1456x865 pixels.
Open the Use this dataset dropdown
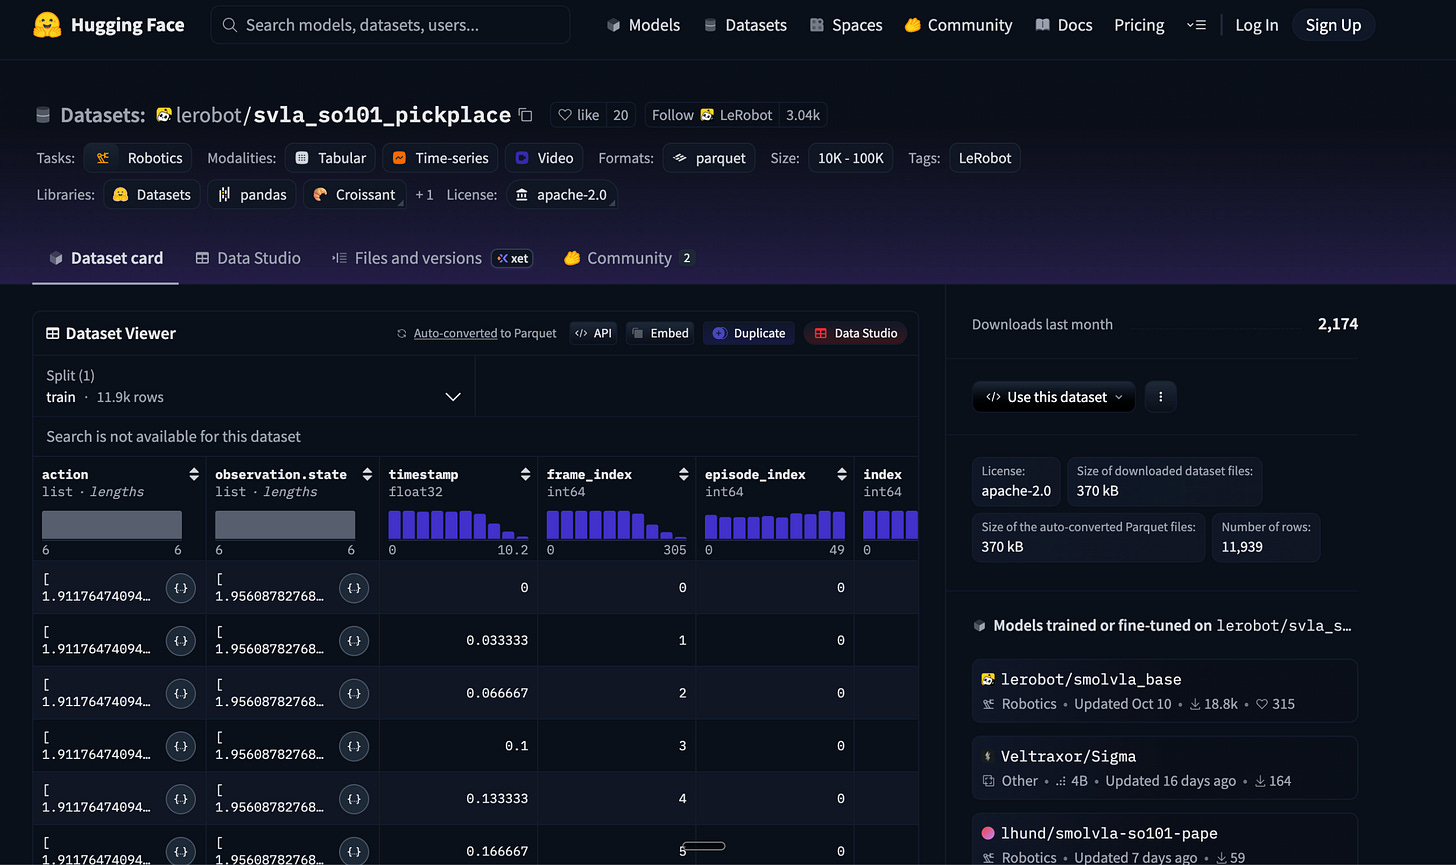(x=1054, y=397)
